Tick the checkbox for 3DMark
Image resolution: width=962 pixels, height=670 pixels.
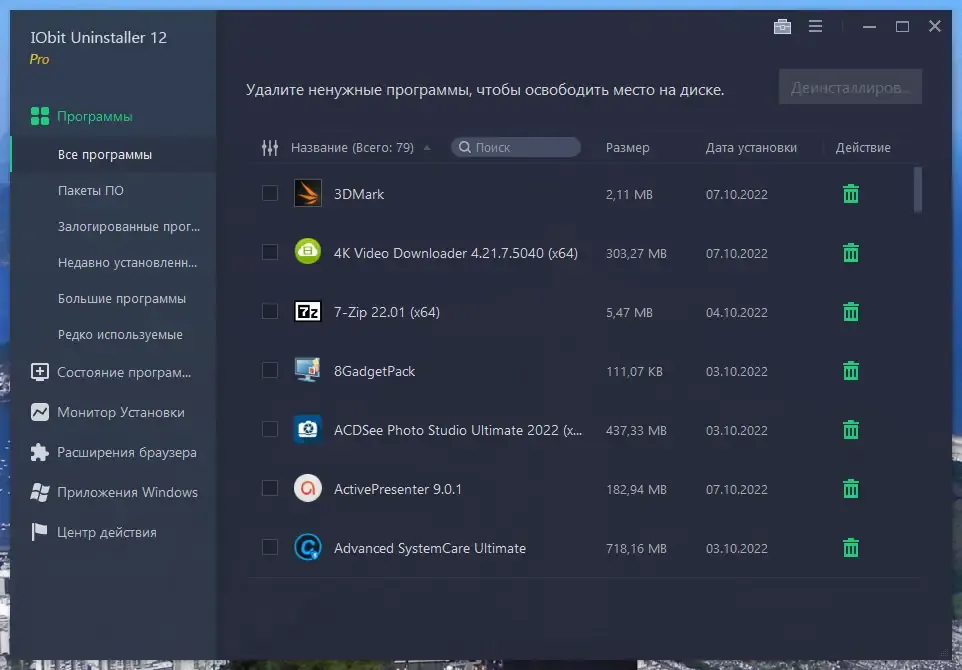coord(270,193)
